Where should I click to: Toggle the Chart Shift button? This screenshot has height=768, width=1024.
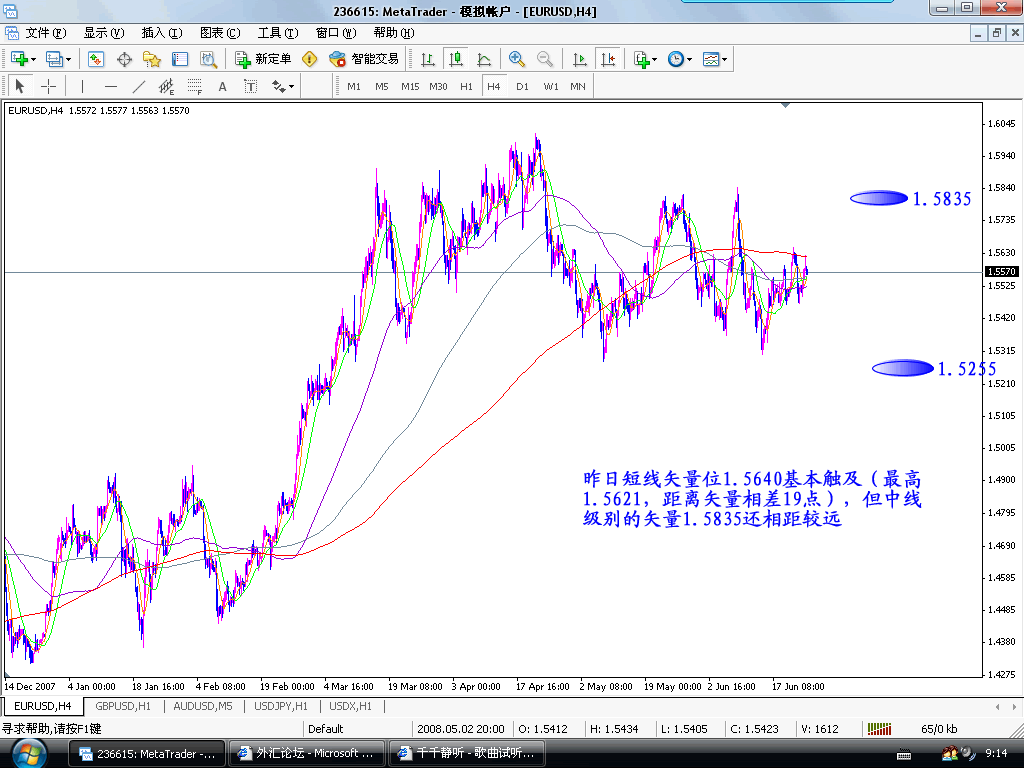point(608,59)
